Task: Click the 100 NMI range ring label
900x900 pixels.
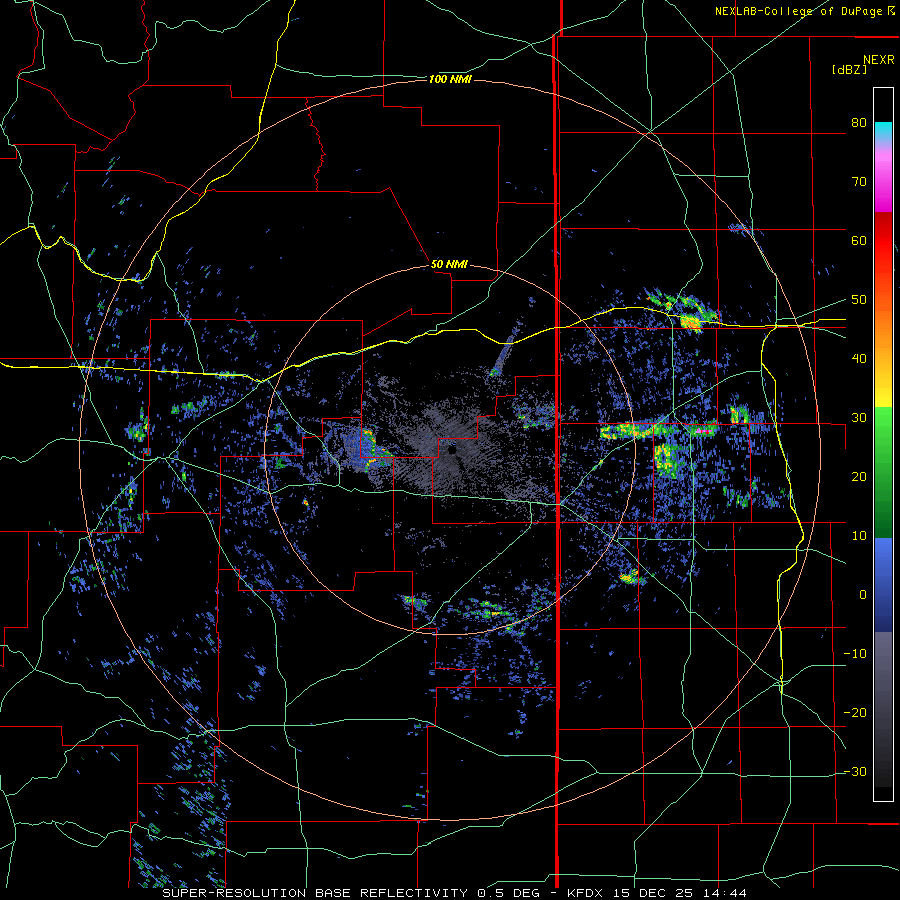Action: (450, 79)
